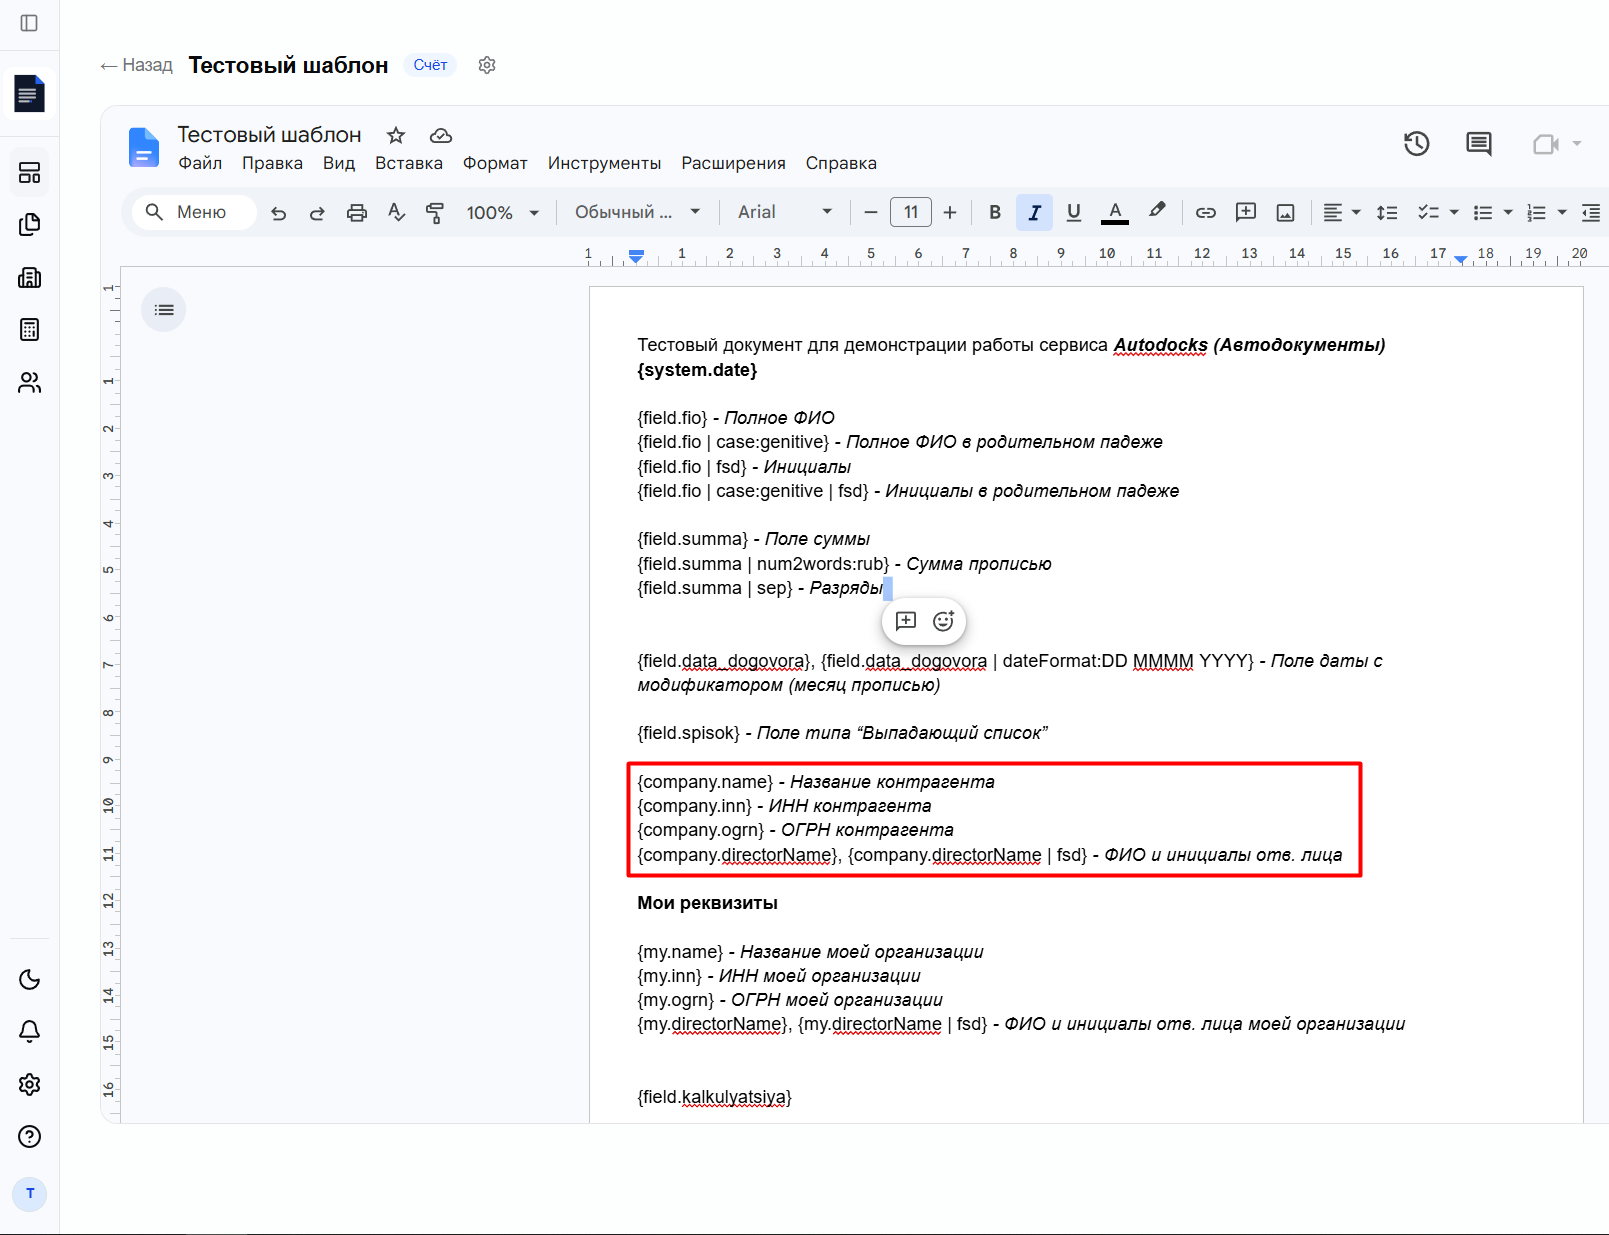
Task: Activate the paint format tool
Action: 435,212
